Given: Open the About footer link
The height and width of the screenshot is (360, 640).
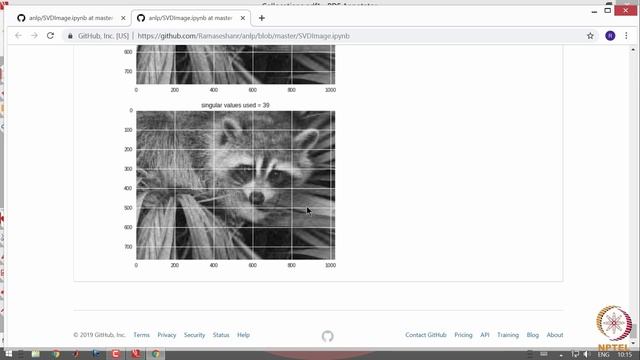Looking at the screenshot, I should click(x=555, y=335).
